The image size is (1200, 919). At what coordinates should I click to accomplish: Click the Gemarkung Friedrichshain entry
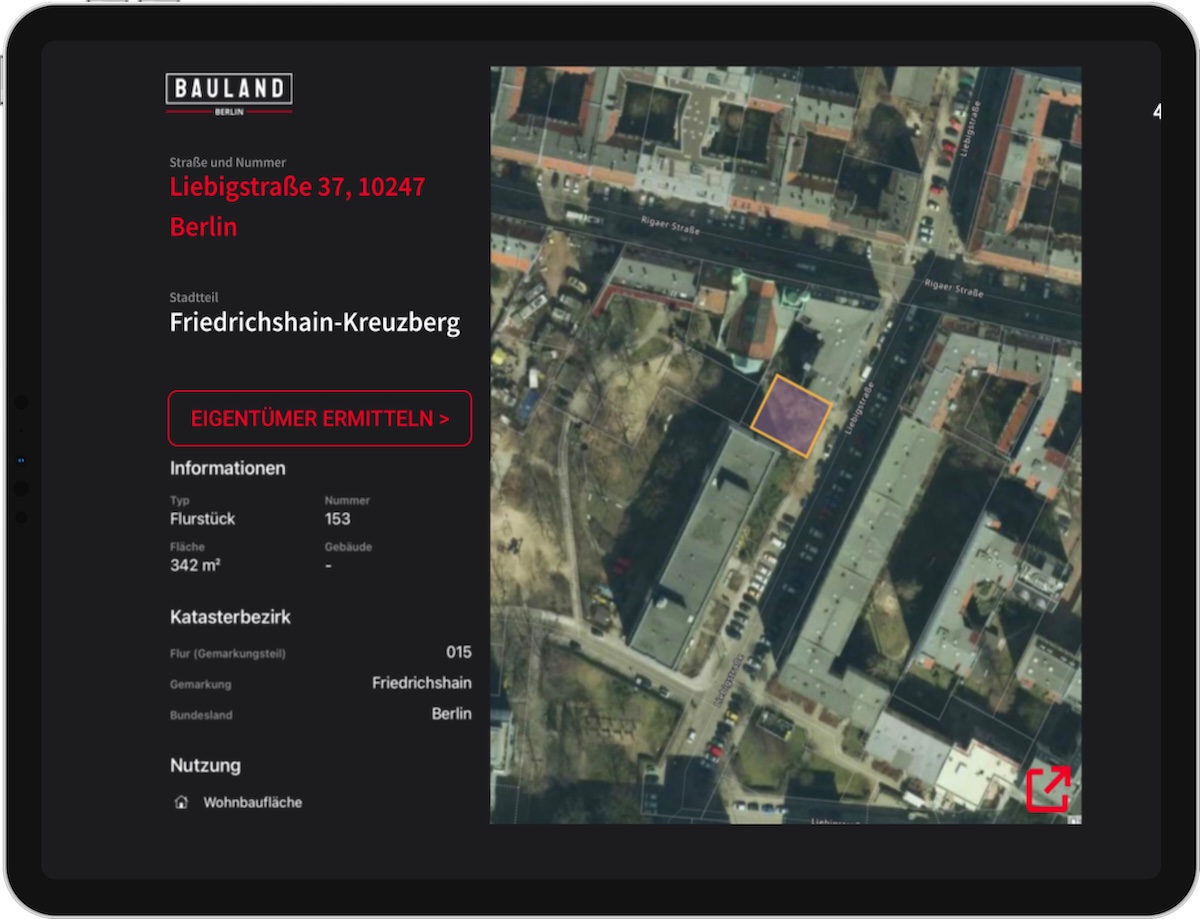421,683
